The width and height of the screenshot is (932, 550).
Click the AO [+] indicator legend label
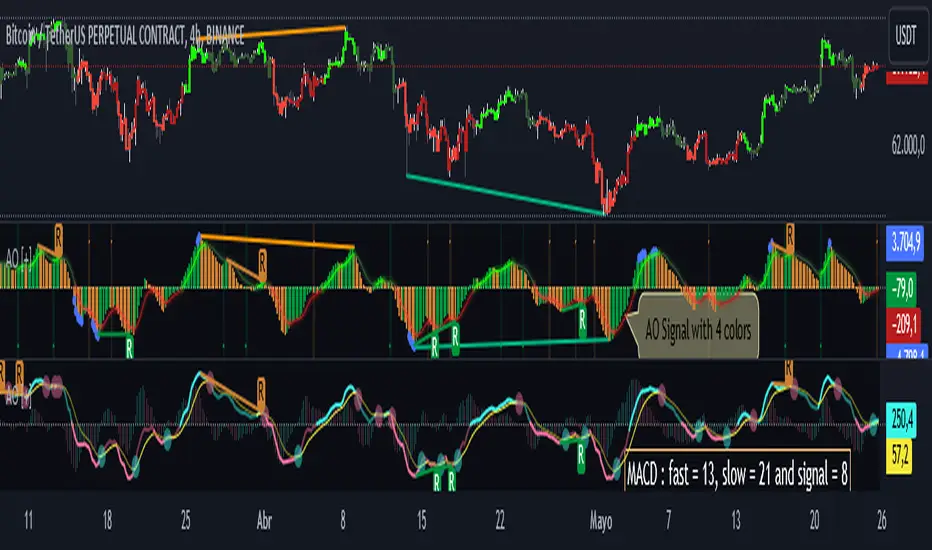point(19,259)
